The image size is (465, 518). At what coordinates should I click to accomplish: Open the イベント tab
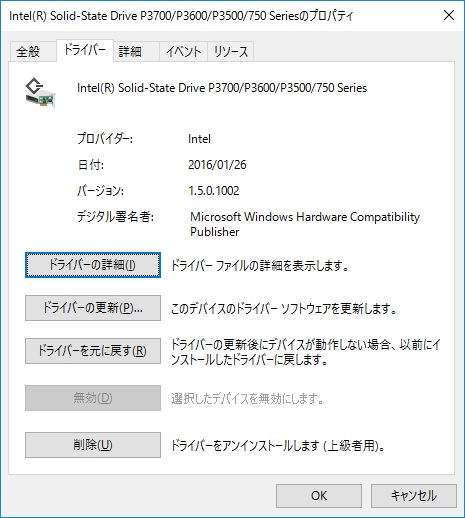coord(183,52)
